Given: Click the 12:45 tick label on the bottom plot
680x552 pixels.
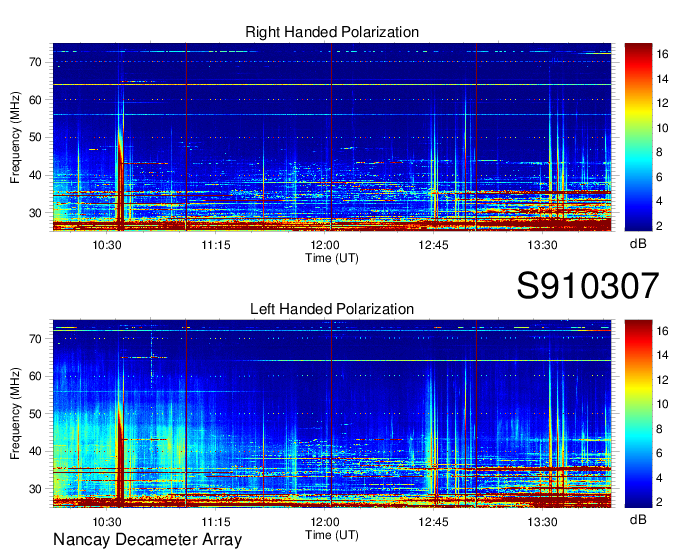Looking at the screenshot, I should click(434, 522).
